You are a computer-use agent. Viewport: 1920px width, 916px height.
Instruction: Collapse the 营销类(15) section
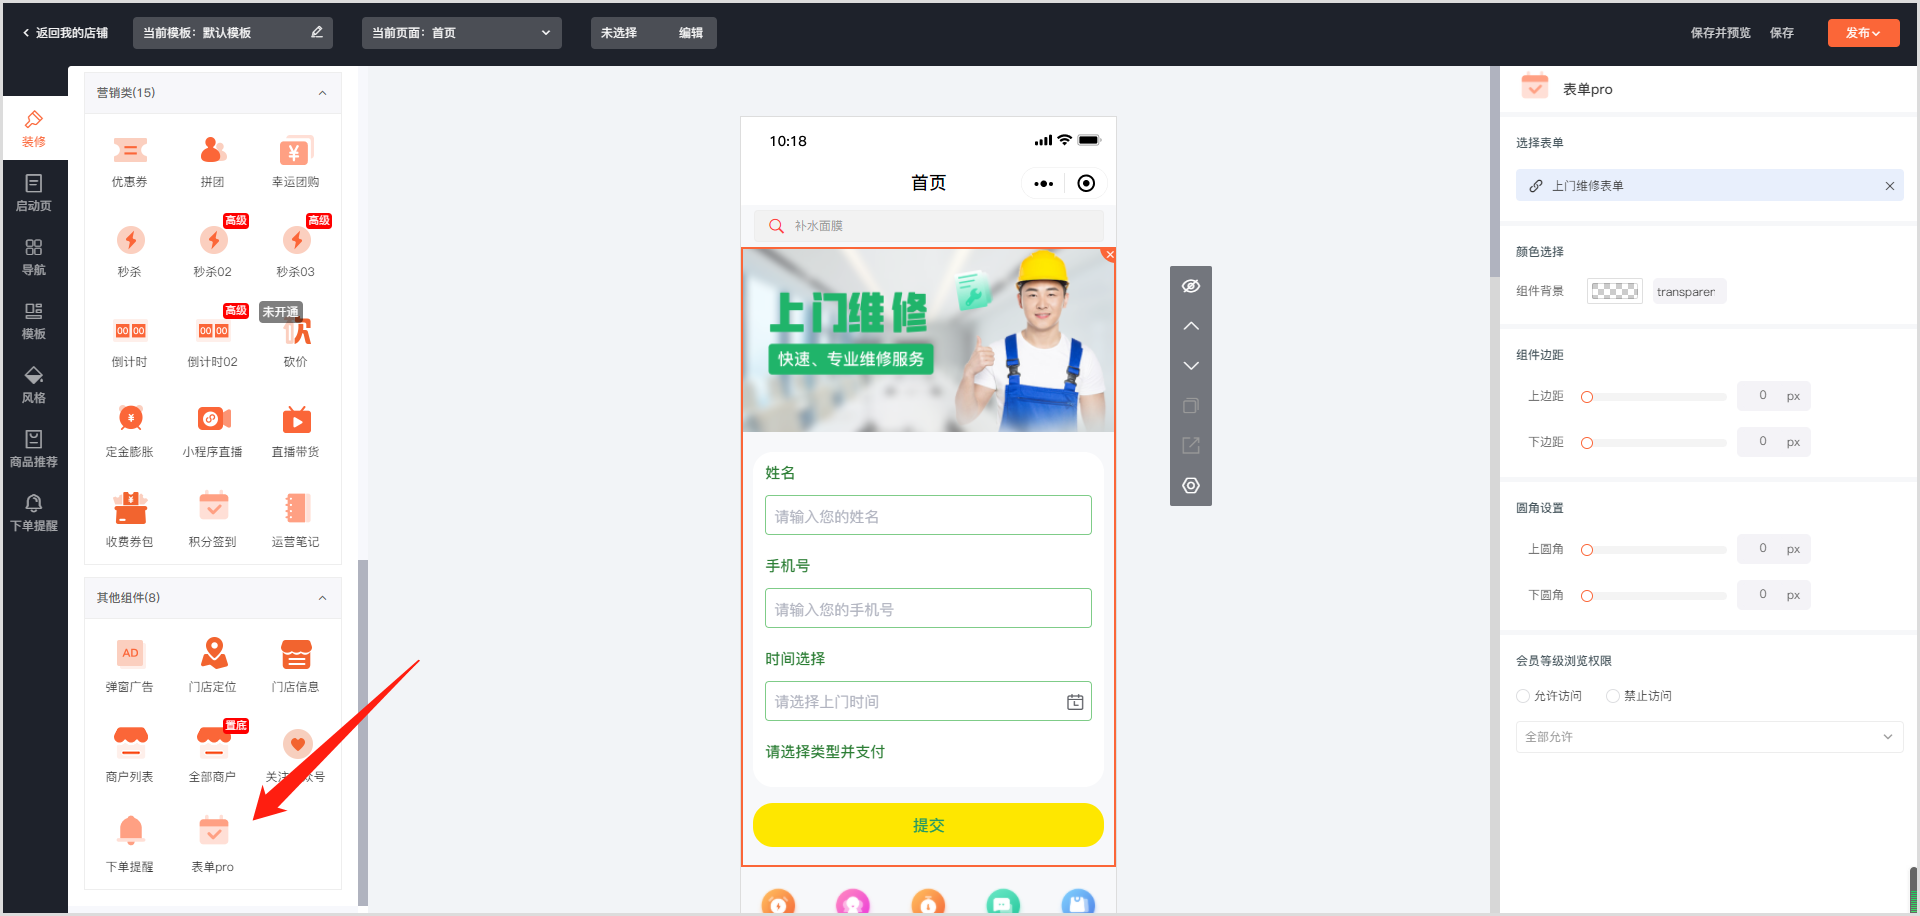click(x=322, y=93)
